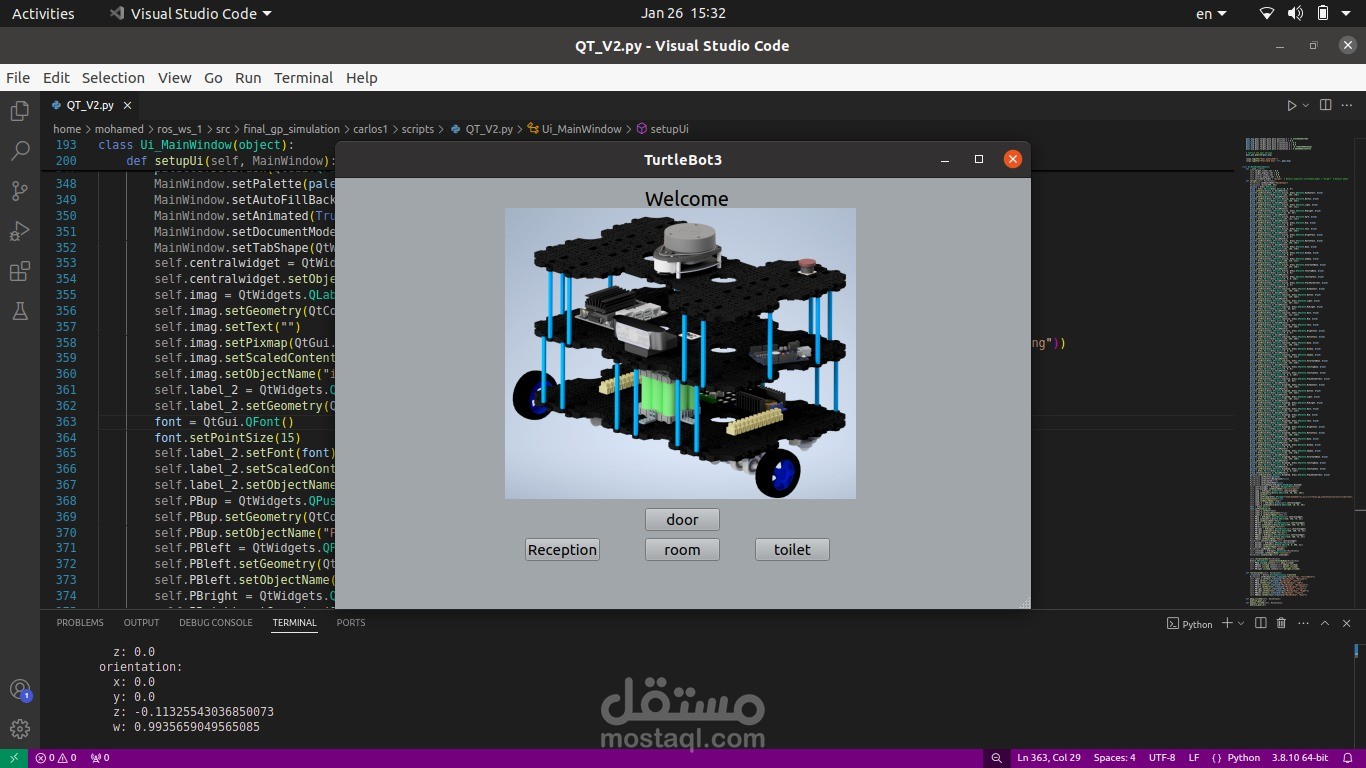Open the View menu
This screenshot has height=768, width=1366.
click(174, 78)
